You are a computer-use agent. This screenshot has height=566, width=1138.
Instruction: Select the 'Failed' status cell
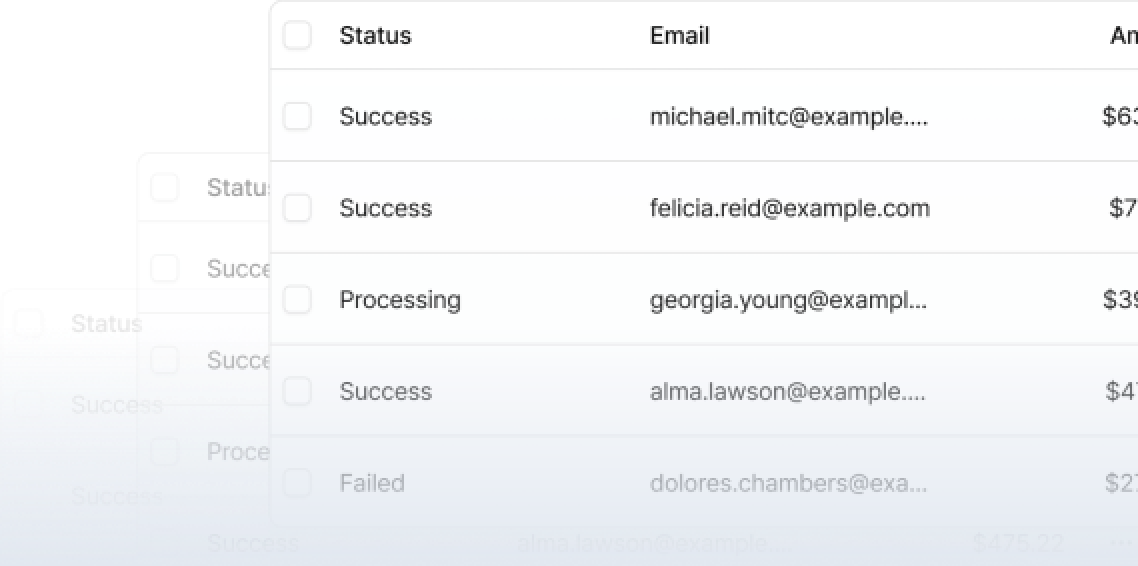click(x=372, y=483)
